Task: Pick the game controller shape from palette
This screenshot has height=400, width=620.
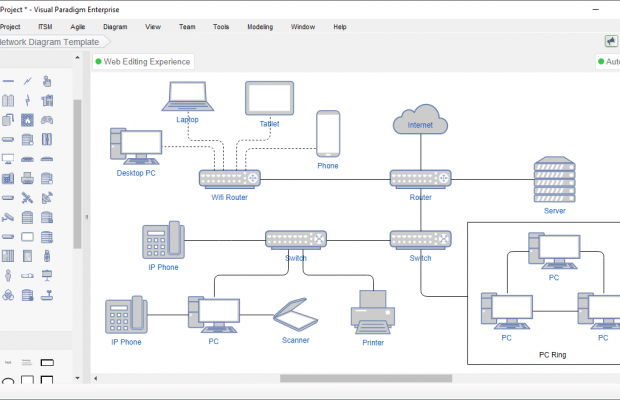Action: tap(46, 119)
